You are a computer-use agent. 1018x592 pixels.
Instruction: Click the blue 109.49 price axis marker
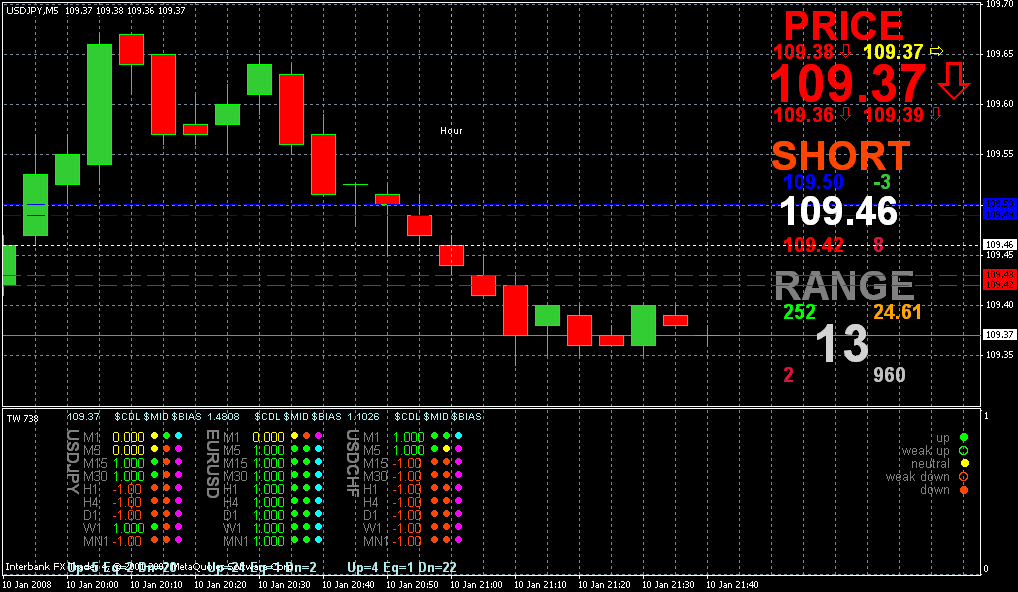pos(1000,215)
